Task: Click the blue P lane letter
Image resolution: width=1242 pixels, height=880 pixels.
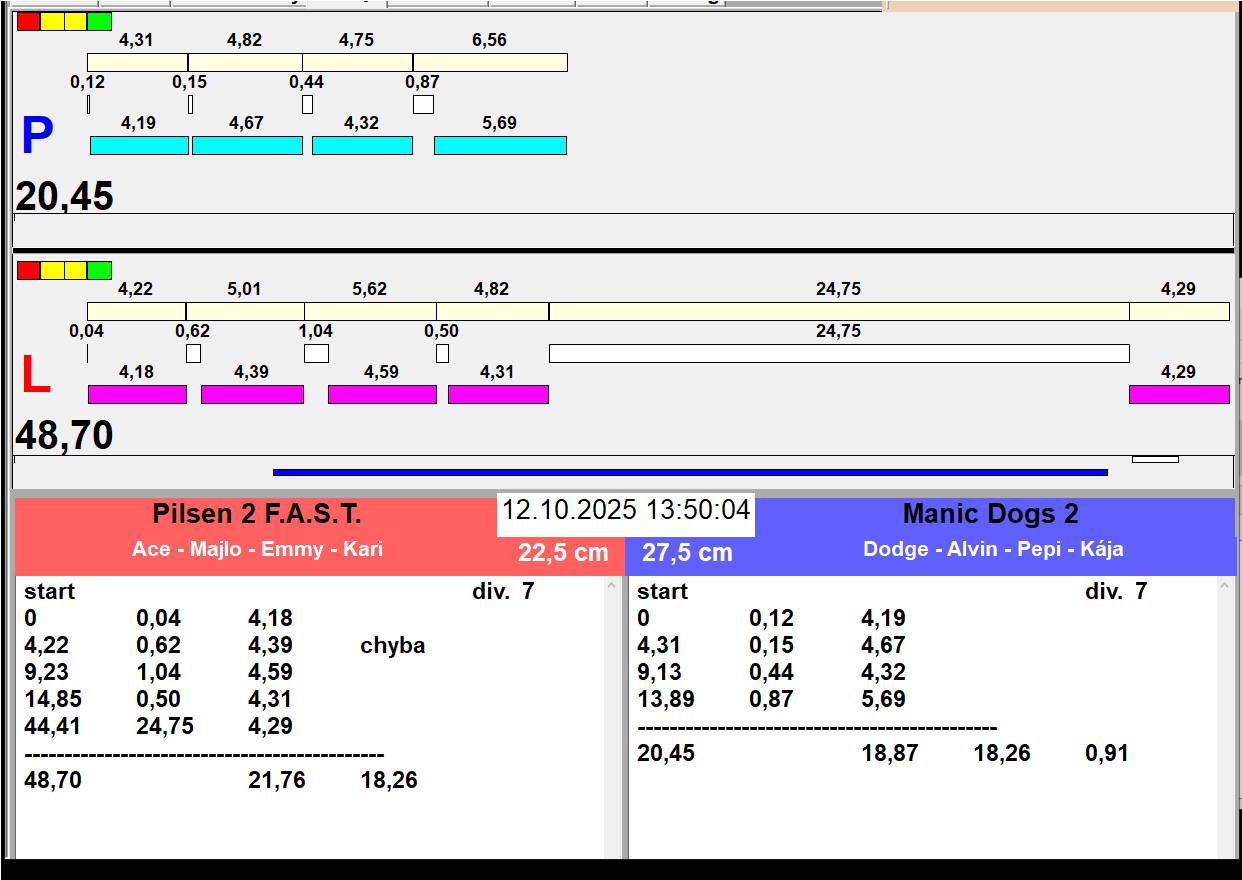Action: point(37,137)
